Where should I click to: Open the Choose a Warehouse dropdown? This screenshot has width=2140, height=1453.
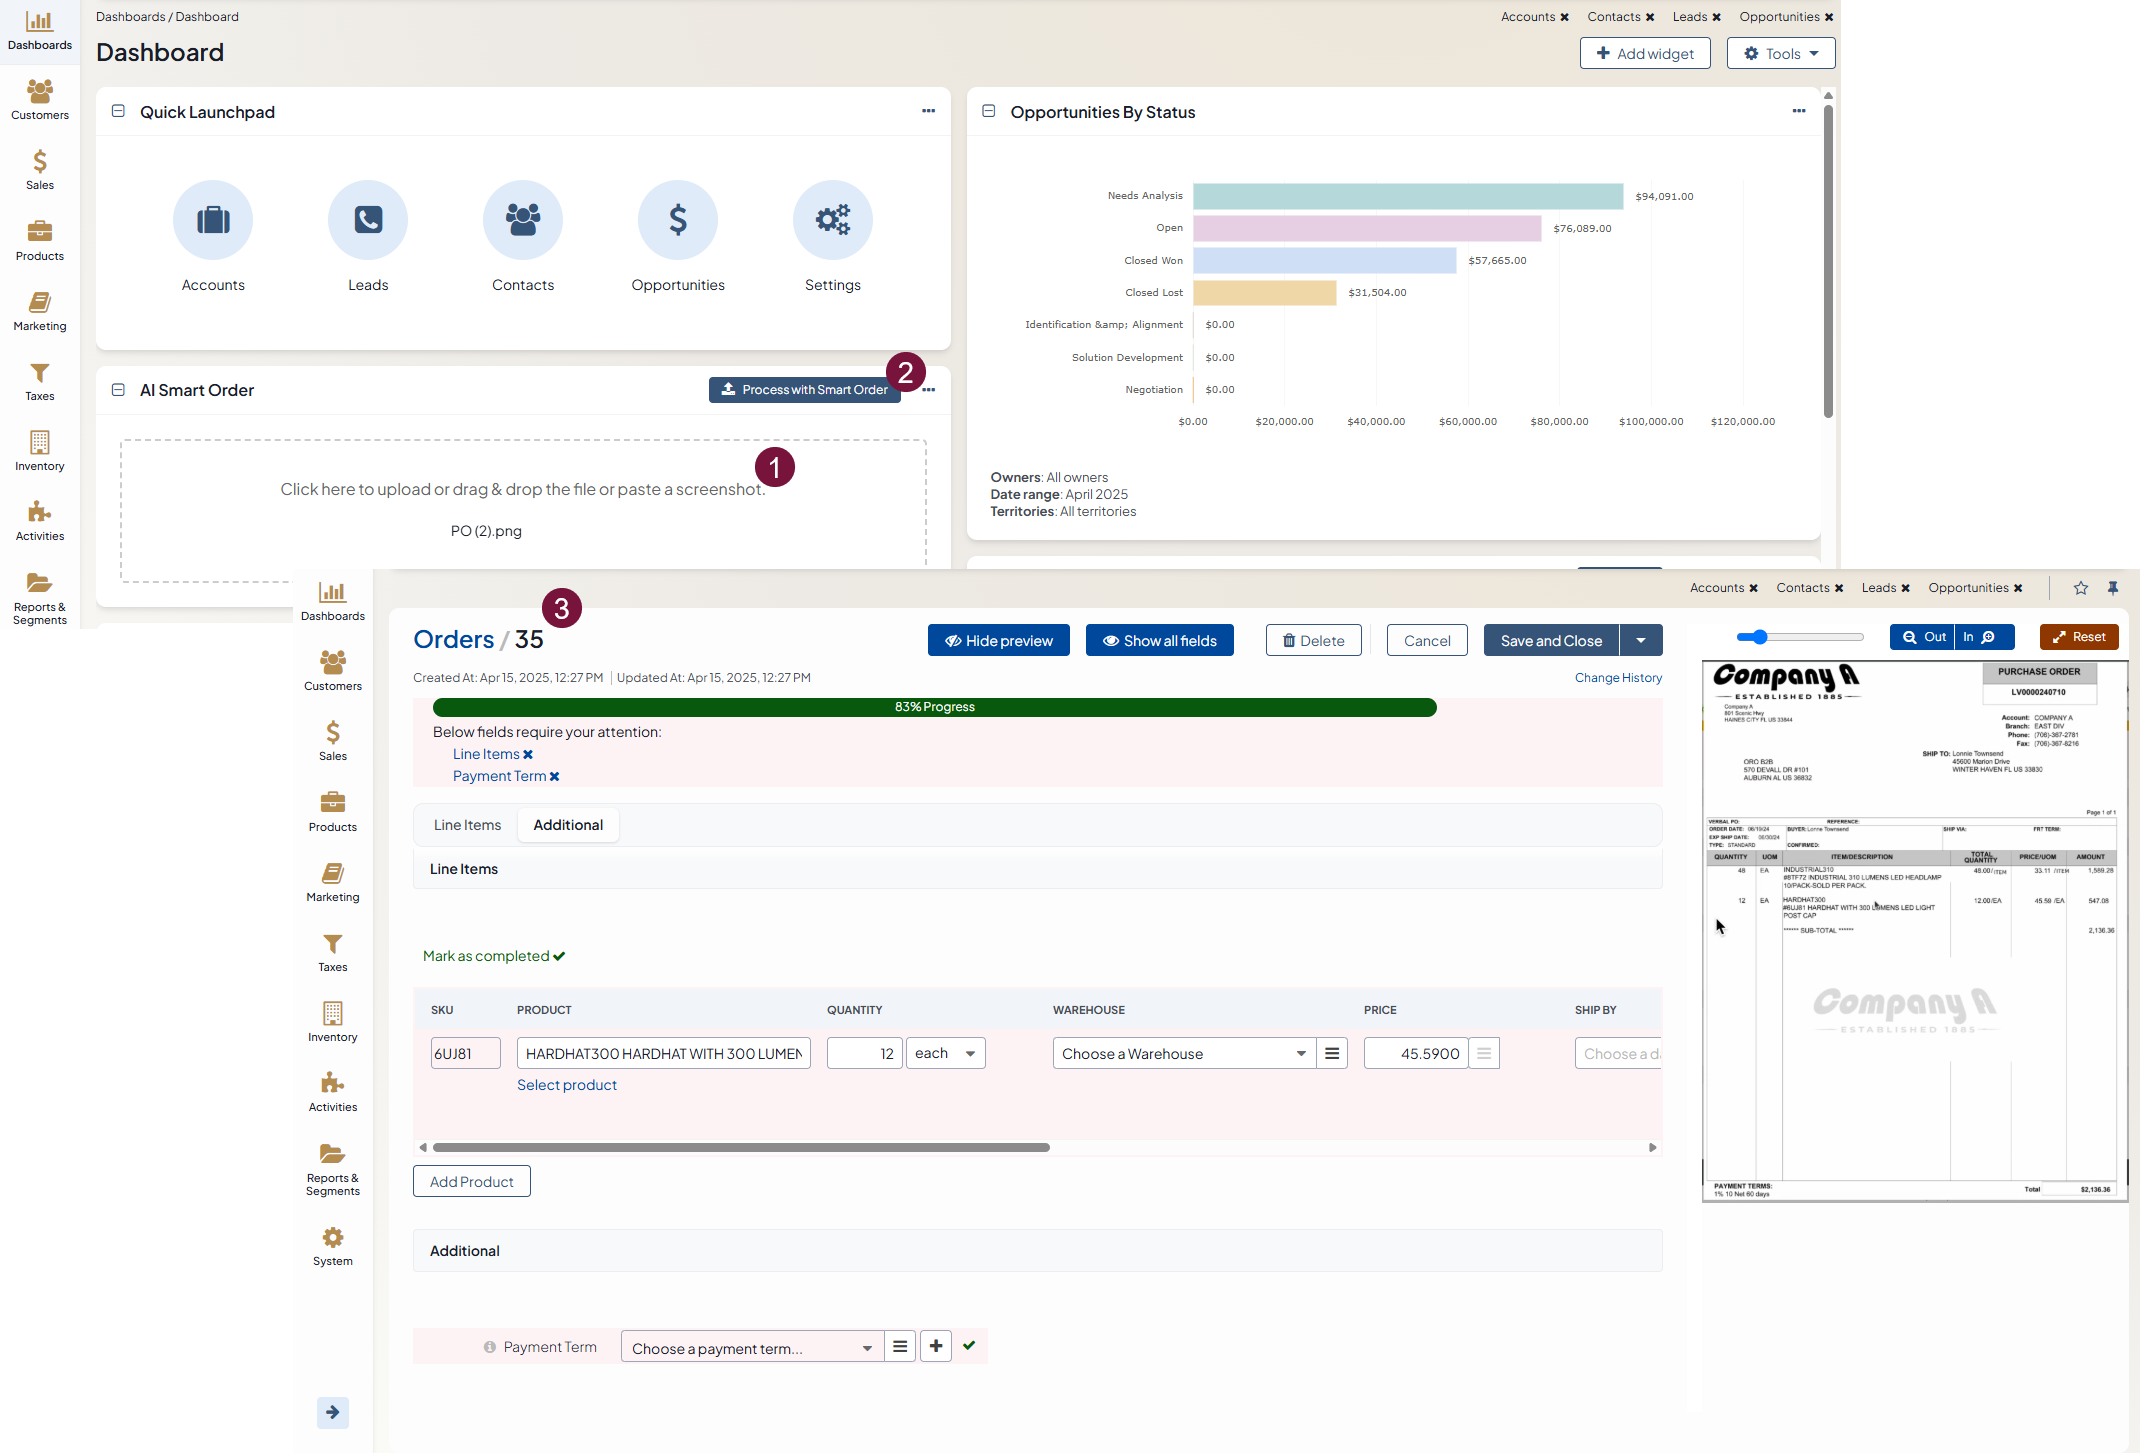point(1184,1053)
